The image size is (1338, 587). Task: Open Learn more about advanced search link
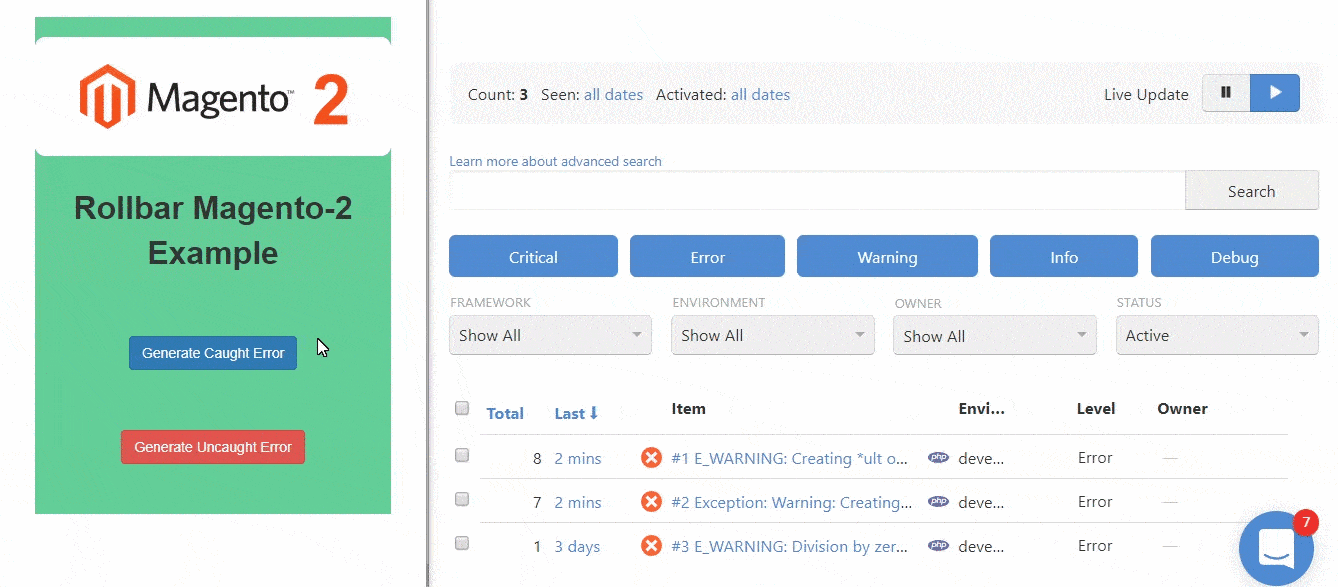click(555, 161)
